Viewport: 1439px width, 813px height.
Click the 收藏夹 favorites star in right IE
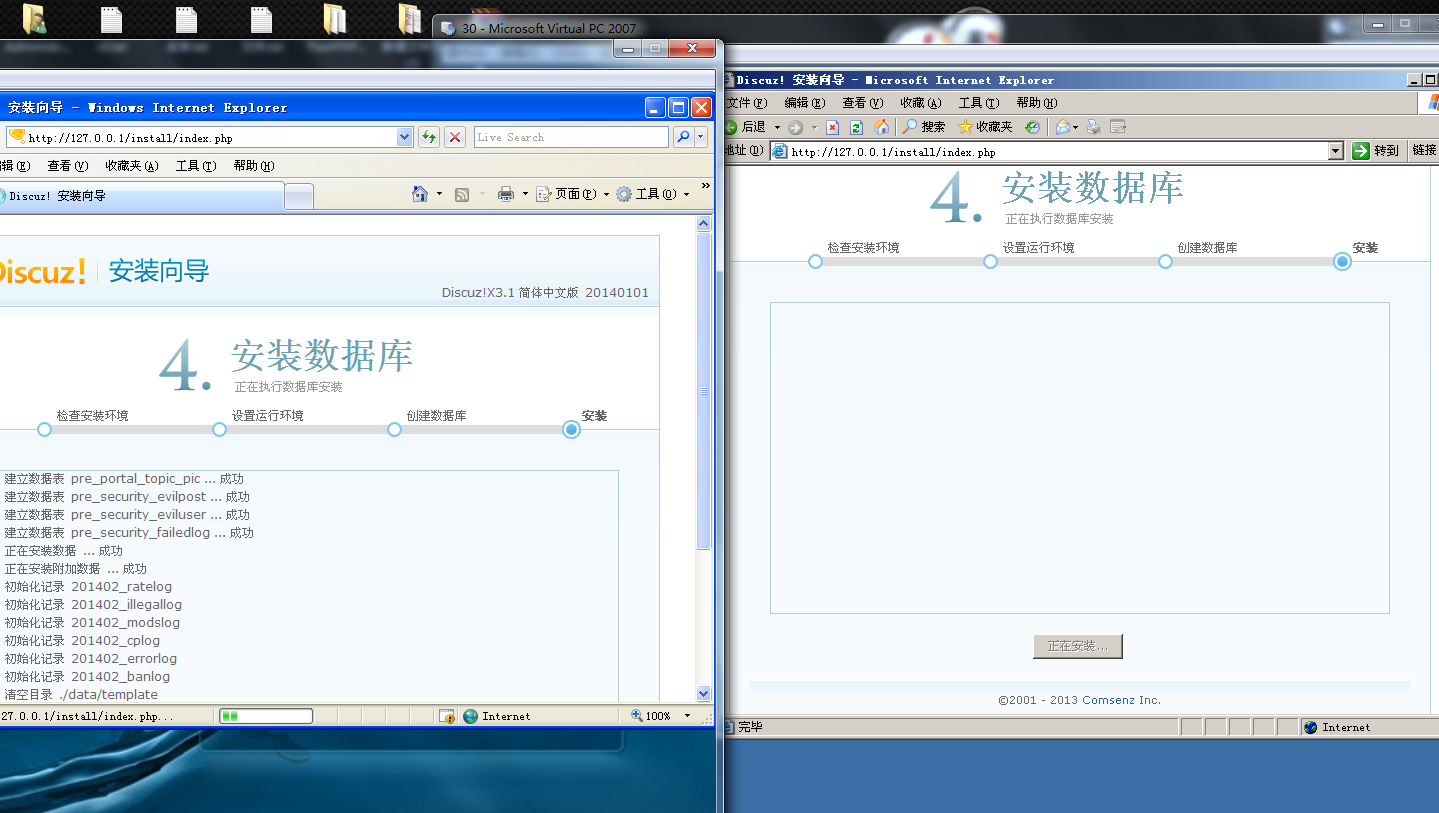coord(965,127)
